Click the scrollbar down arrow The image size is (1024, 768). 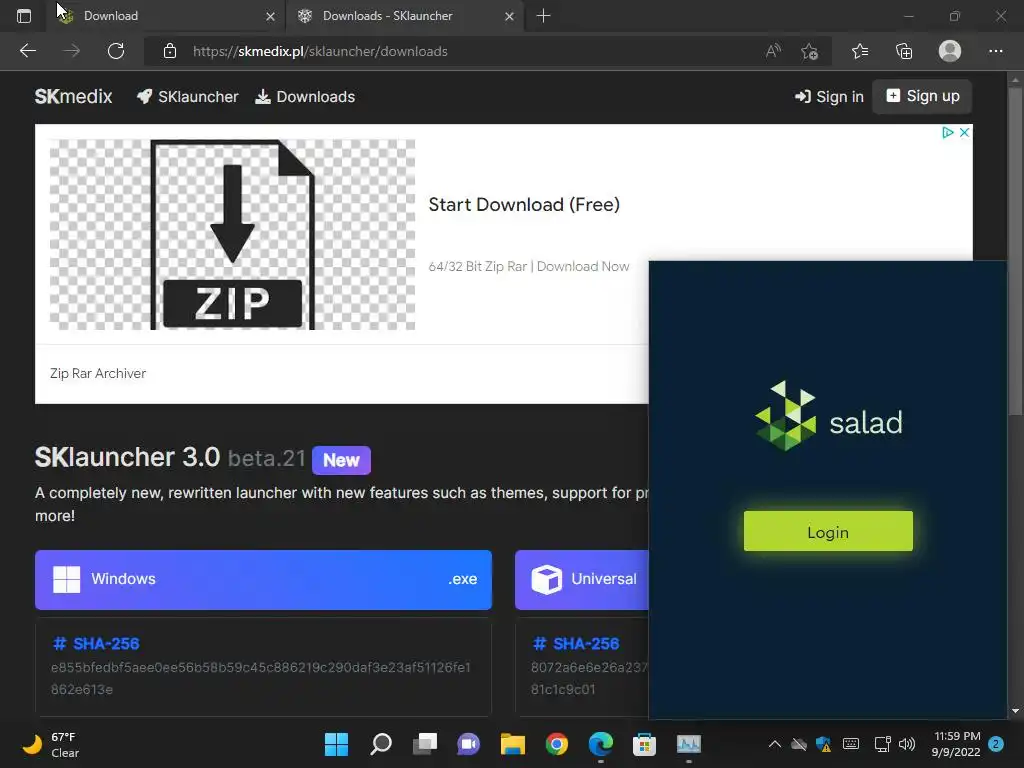[x=1015, y=711]
